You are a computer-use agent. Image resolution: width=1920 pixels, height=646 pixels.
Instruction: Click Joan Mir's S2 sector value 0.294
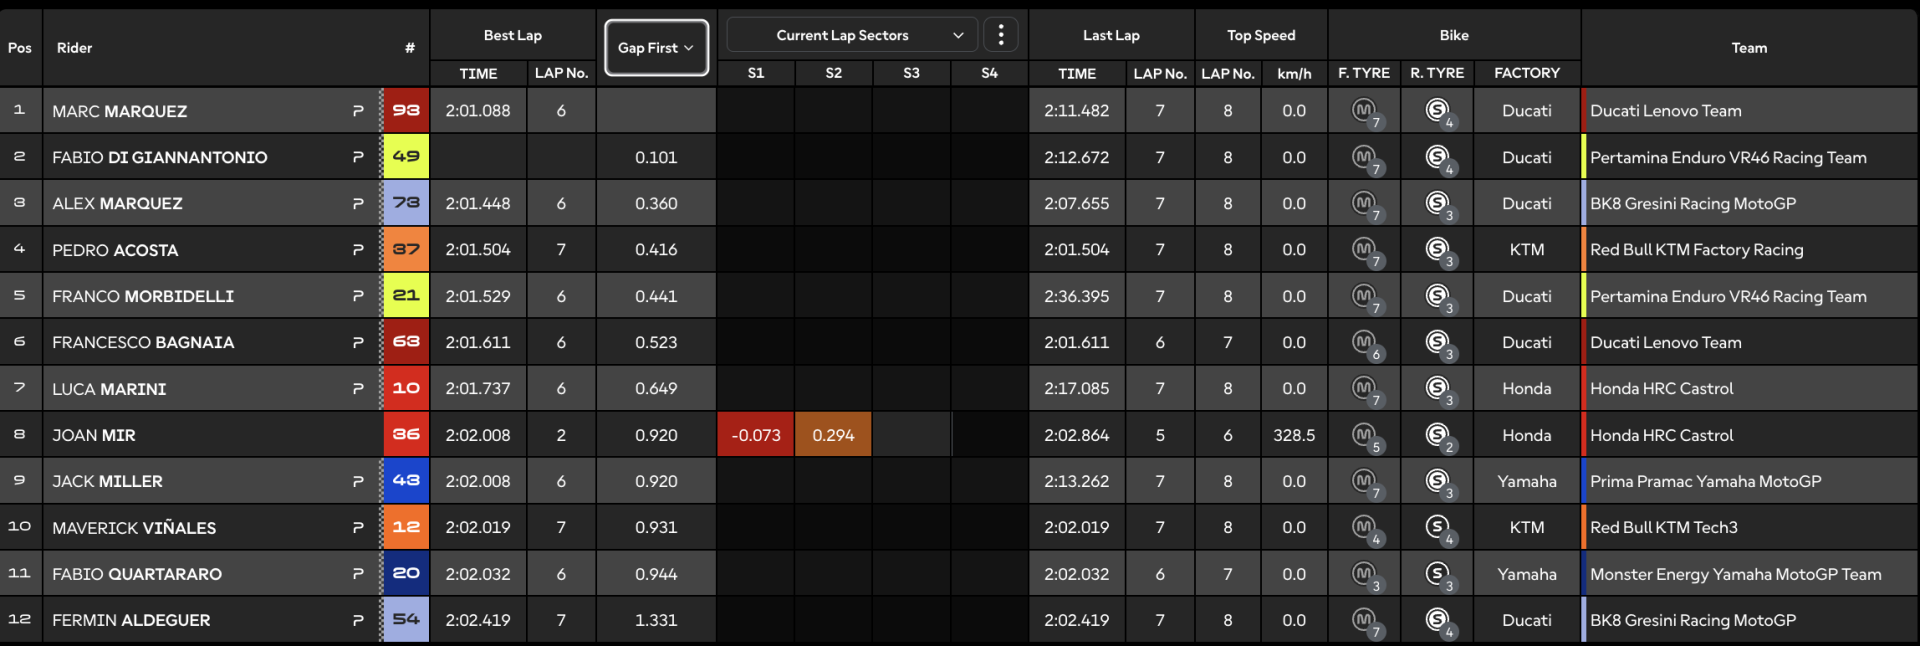pyautogui.click(x=833, y=435)
